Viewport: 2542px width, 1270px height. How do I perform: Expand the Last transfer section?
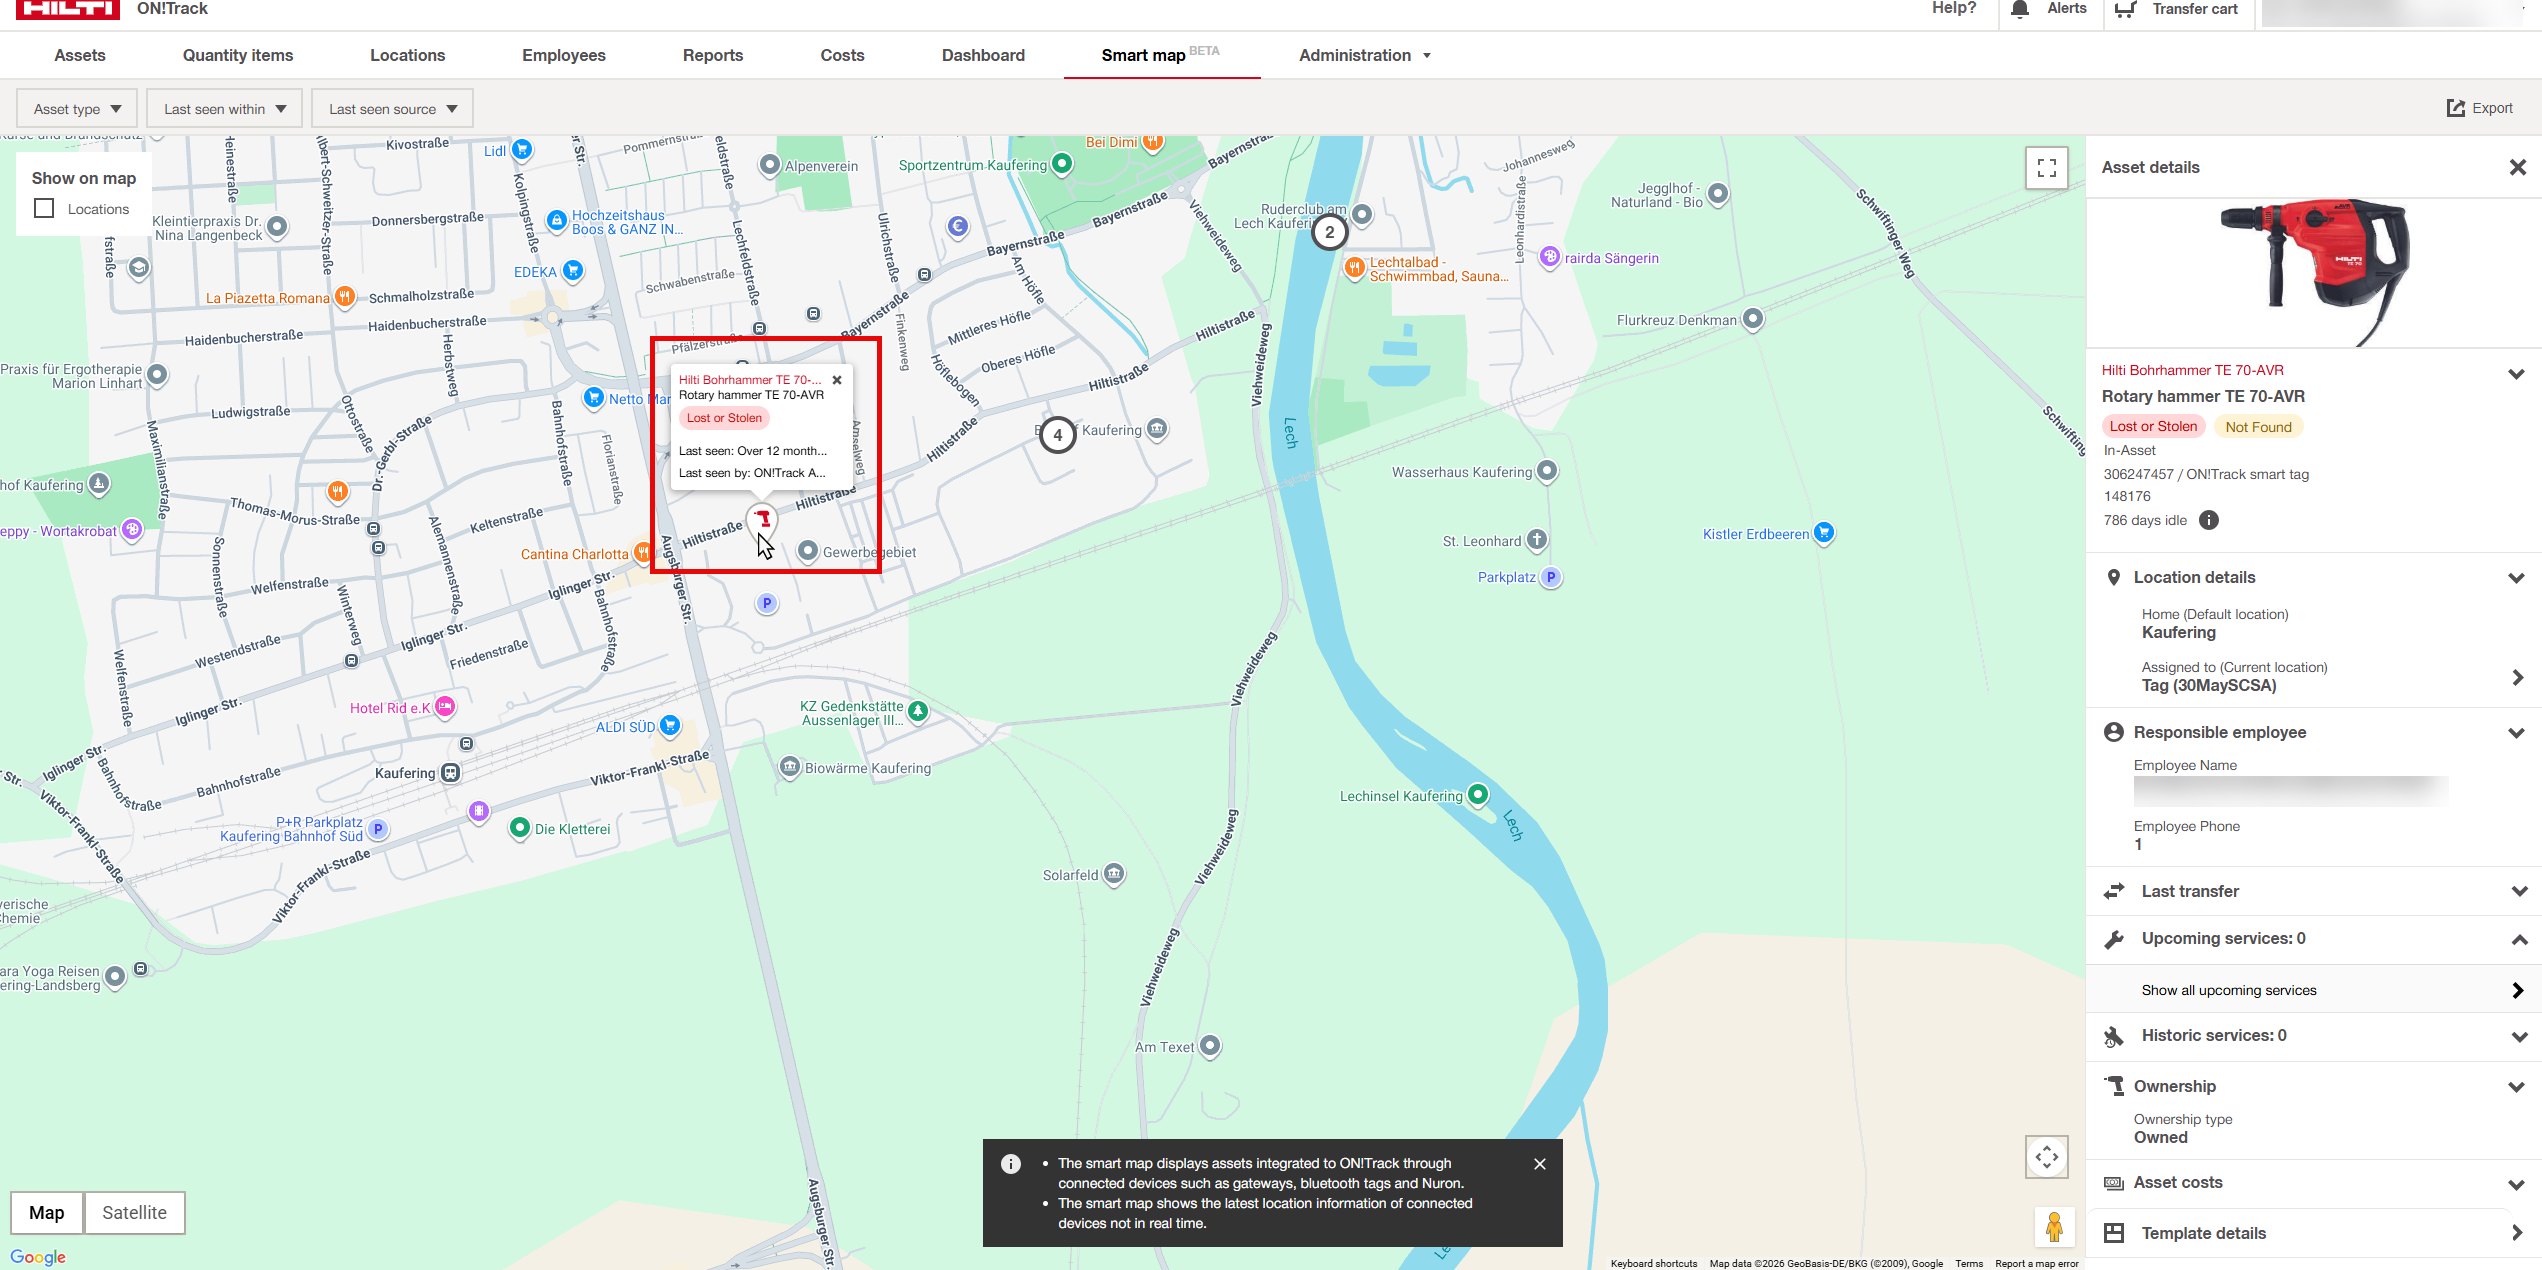pos(2518,891)
